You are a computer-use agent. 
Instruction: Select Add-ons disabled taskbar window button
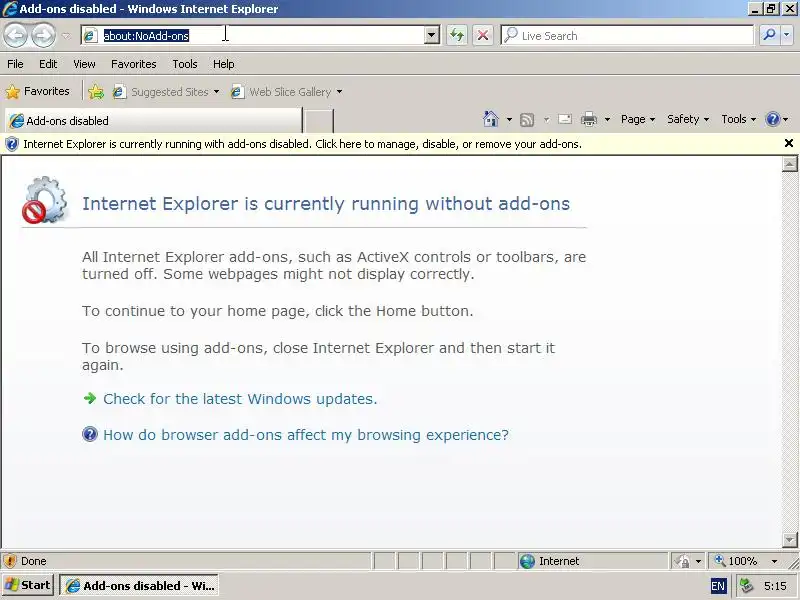[139, 586]
